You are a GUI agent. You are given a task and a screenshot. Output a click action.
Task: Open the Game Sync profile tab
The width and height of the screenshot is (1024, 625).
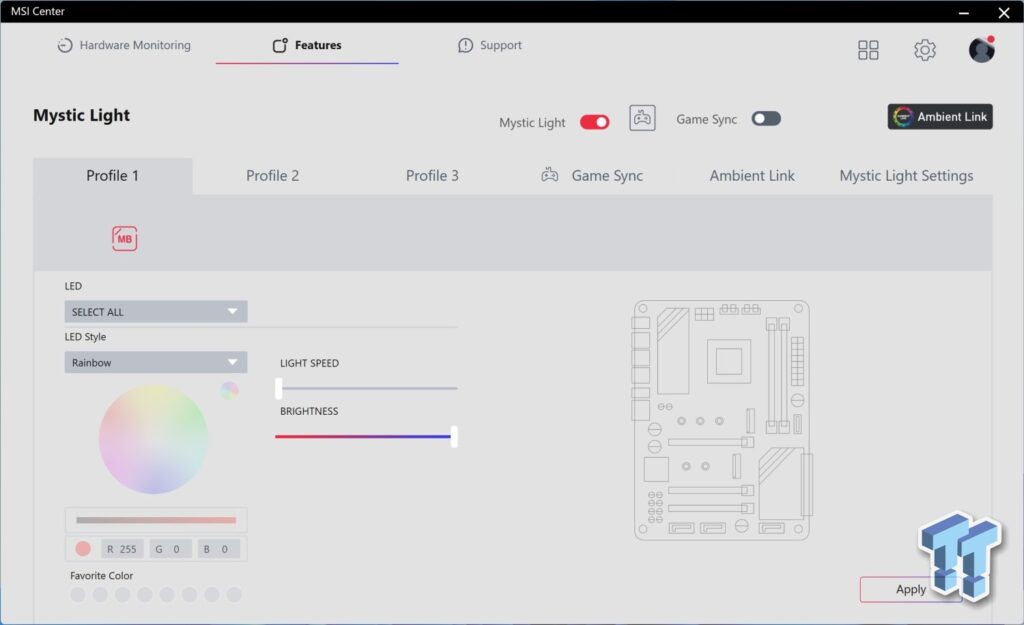pyautogui.click(x=592, y=176)
